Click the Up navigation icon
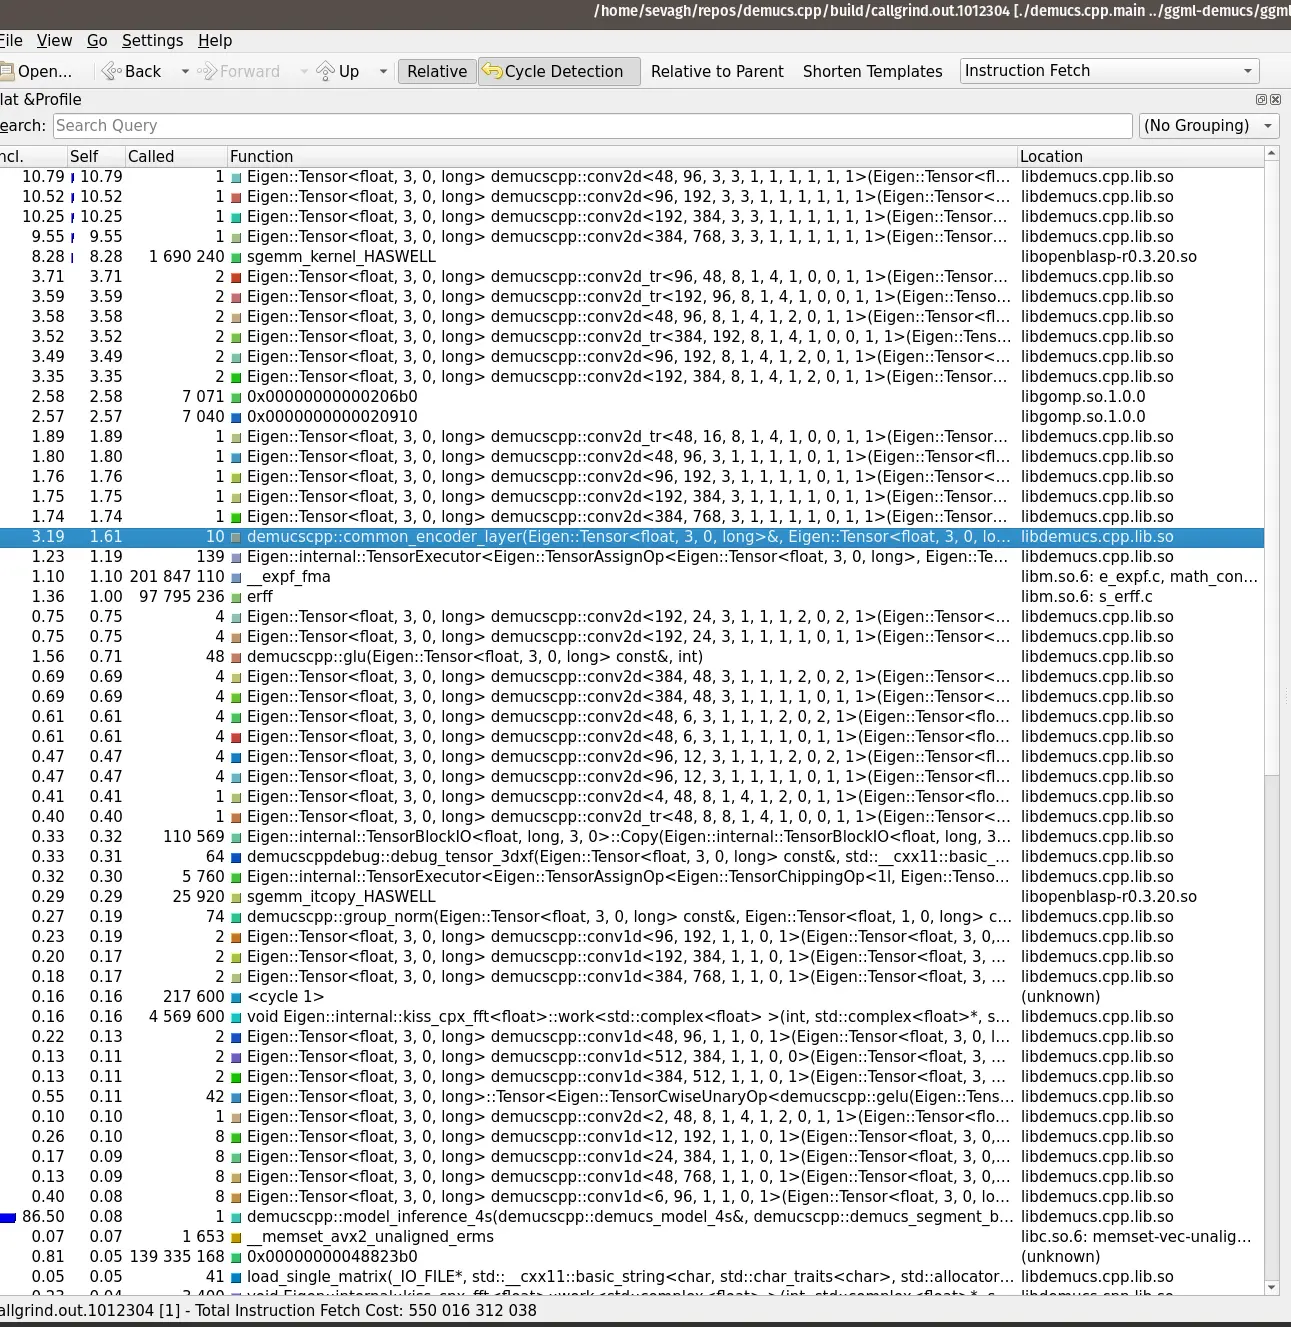 pyautogui.click(x=326, y=71)
